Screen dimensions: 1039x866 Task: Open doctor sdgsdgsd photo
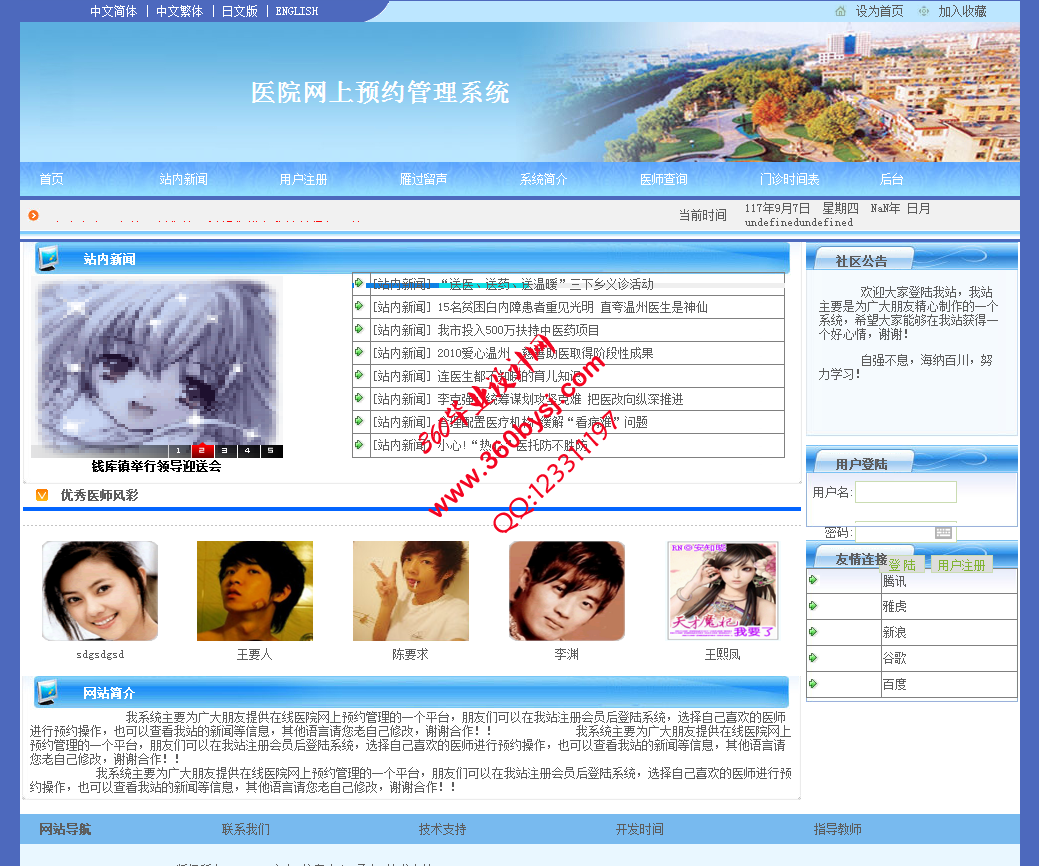tap(100, 591)
